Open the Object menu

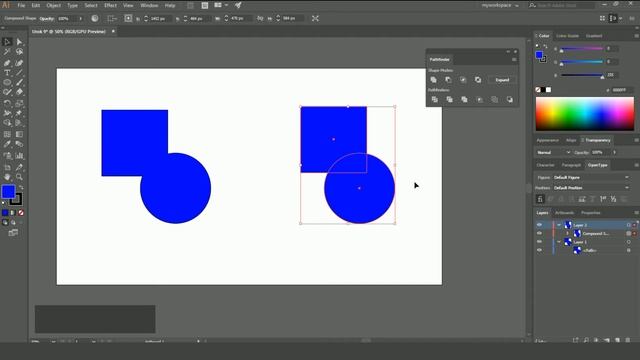pos(53,5)
